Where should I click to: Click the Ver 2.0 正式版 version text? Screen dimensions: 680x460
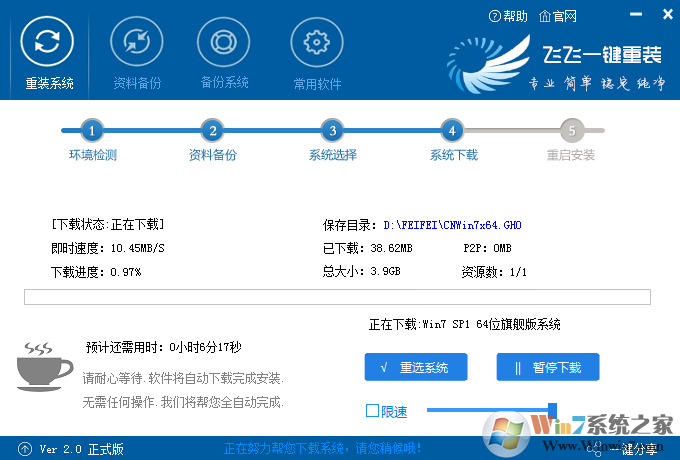82,449
